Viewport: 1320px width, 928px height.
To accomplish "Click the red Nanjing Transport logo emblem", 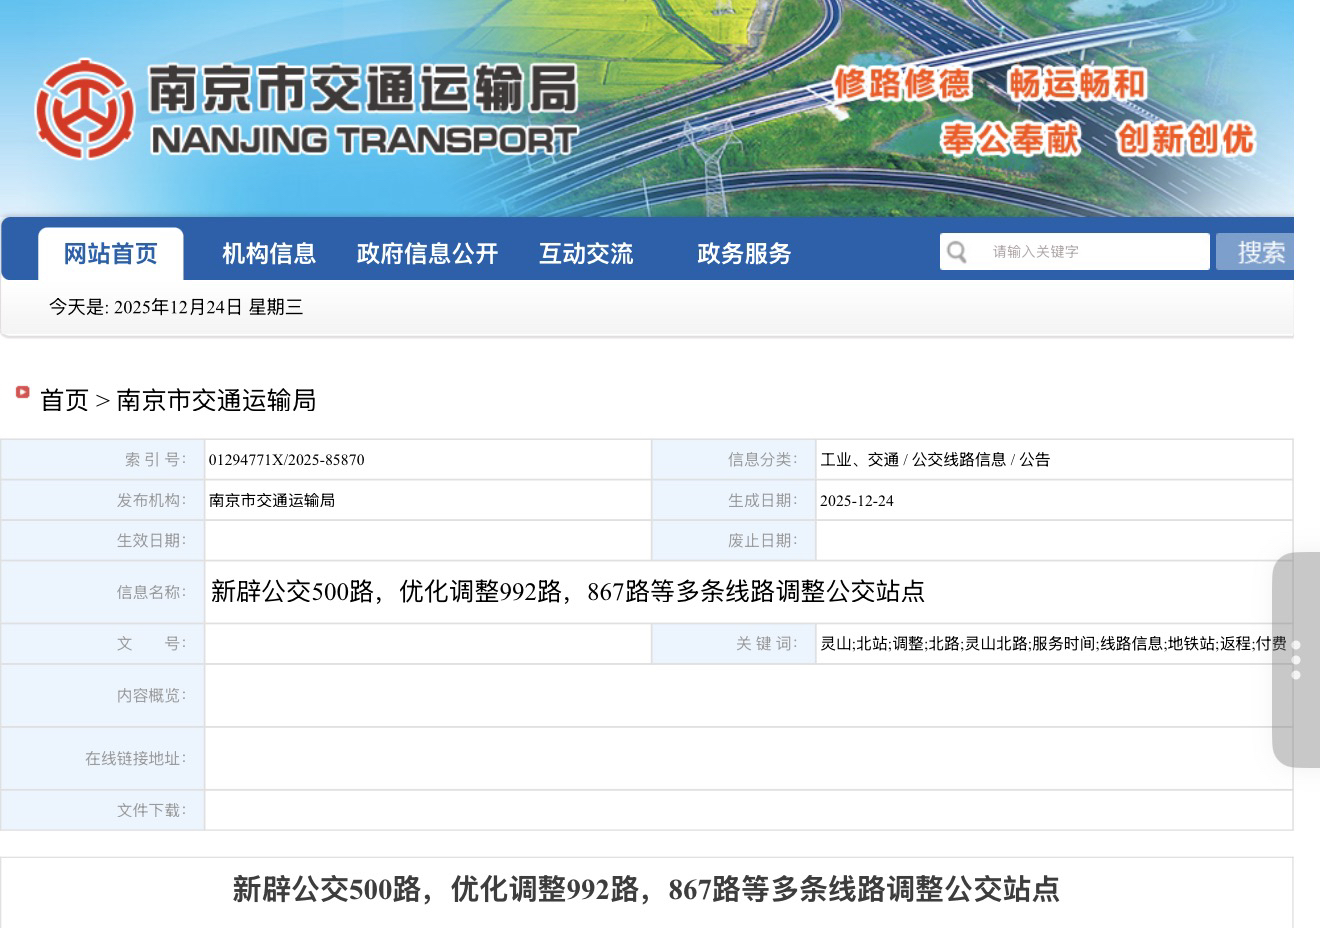I will [84, 110].
